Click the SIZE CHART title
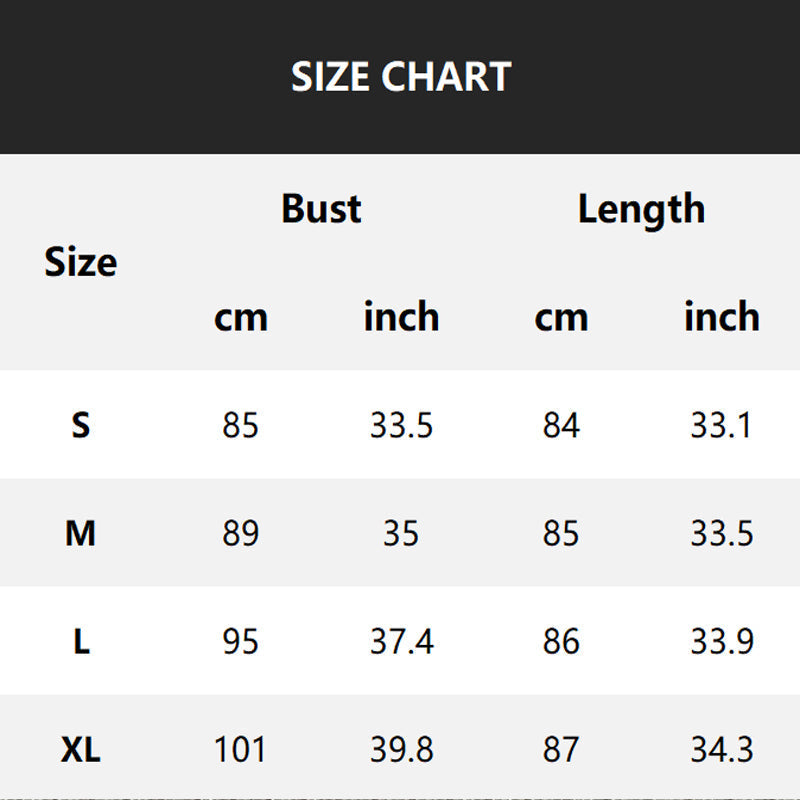800x800 pixels. [x=401, y=77]
